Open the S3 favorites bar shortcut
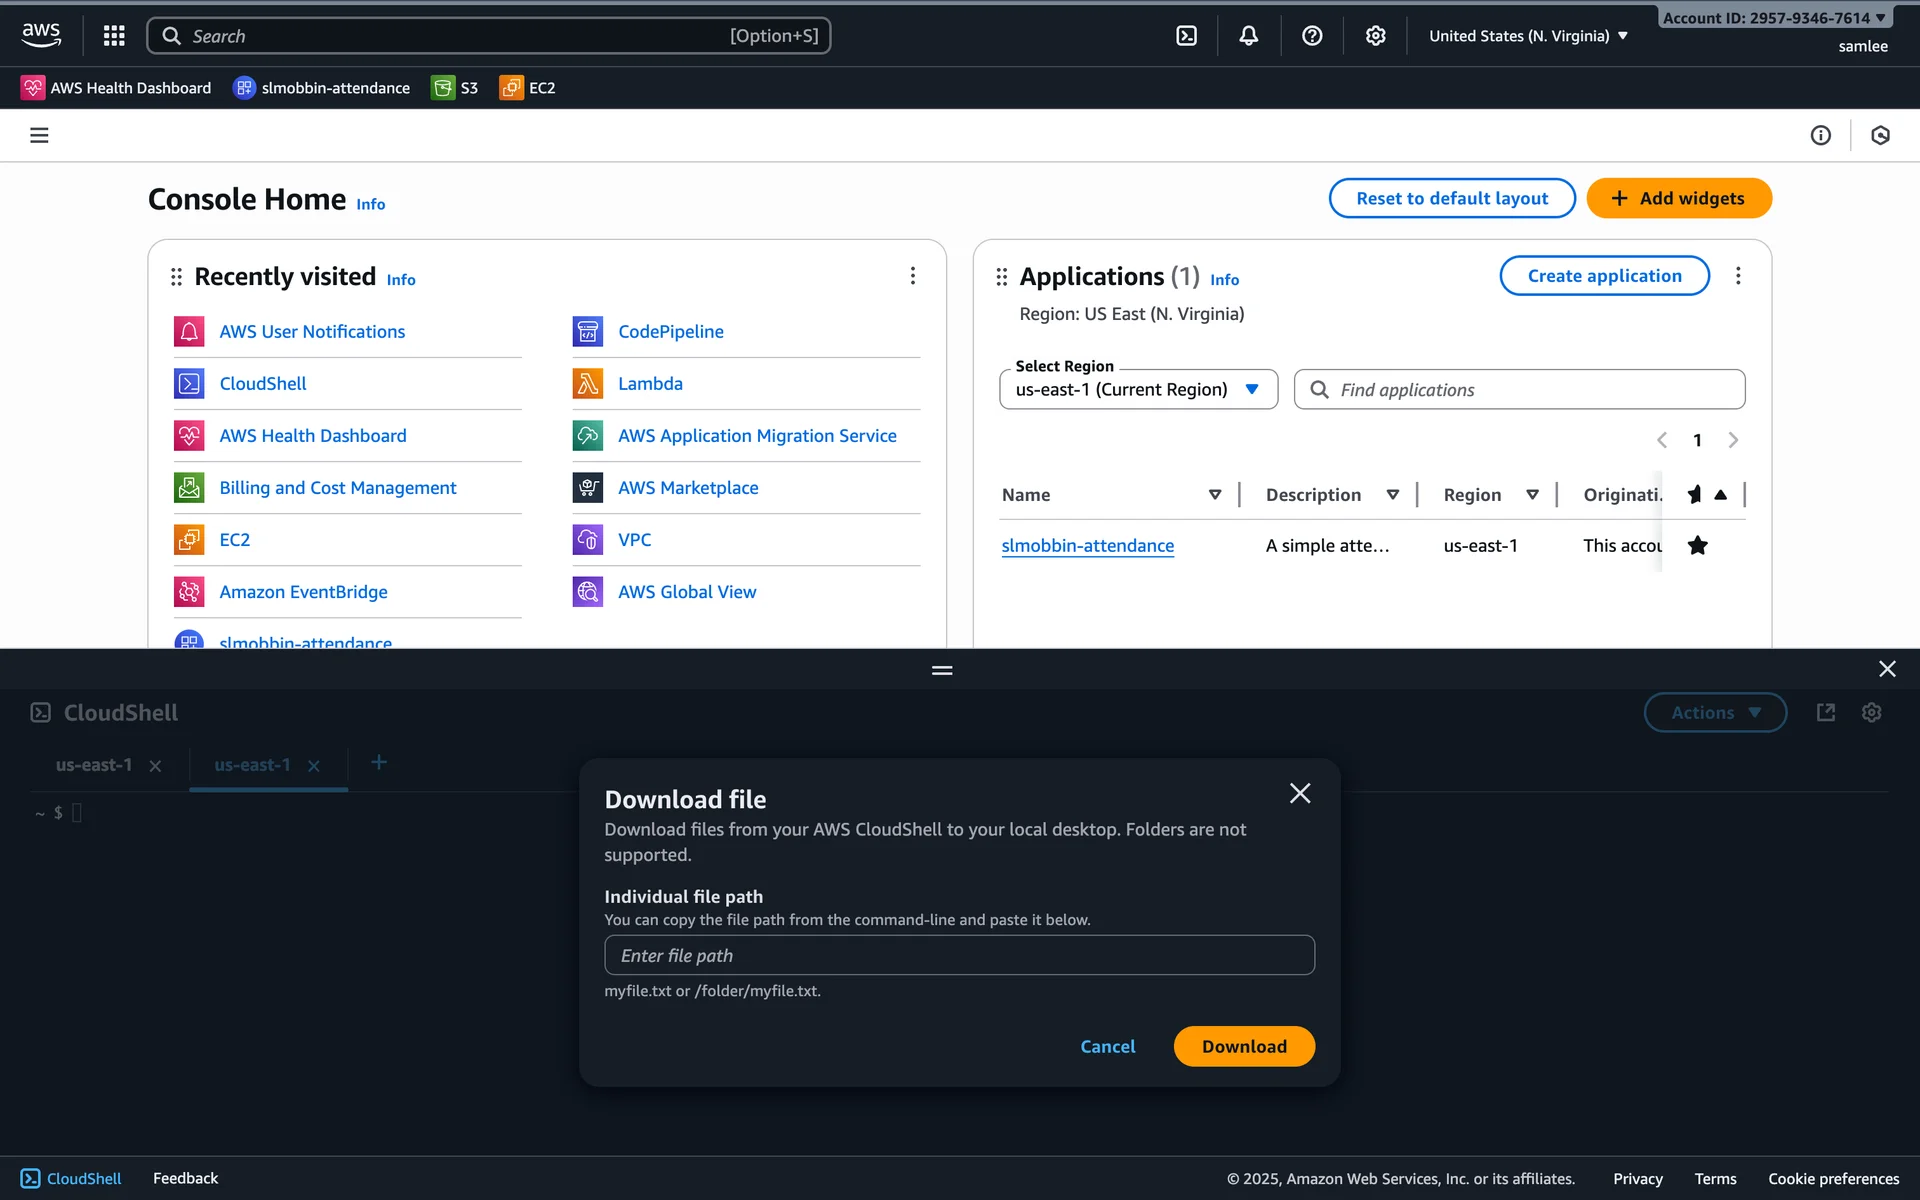Viewport: 1920px width, 1200px height. [455, 88]
